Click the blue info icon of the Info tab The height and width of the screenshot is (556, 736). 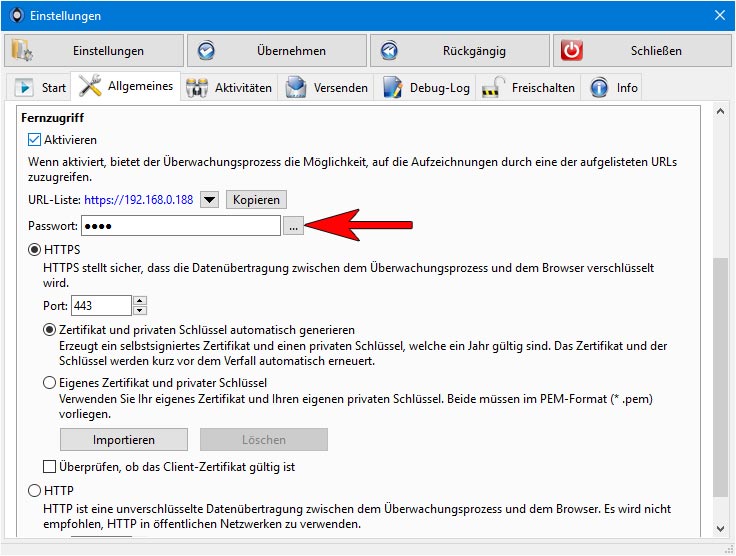pyautogui.click(x=599, y=88)
